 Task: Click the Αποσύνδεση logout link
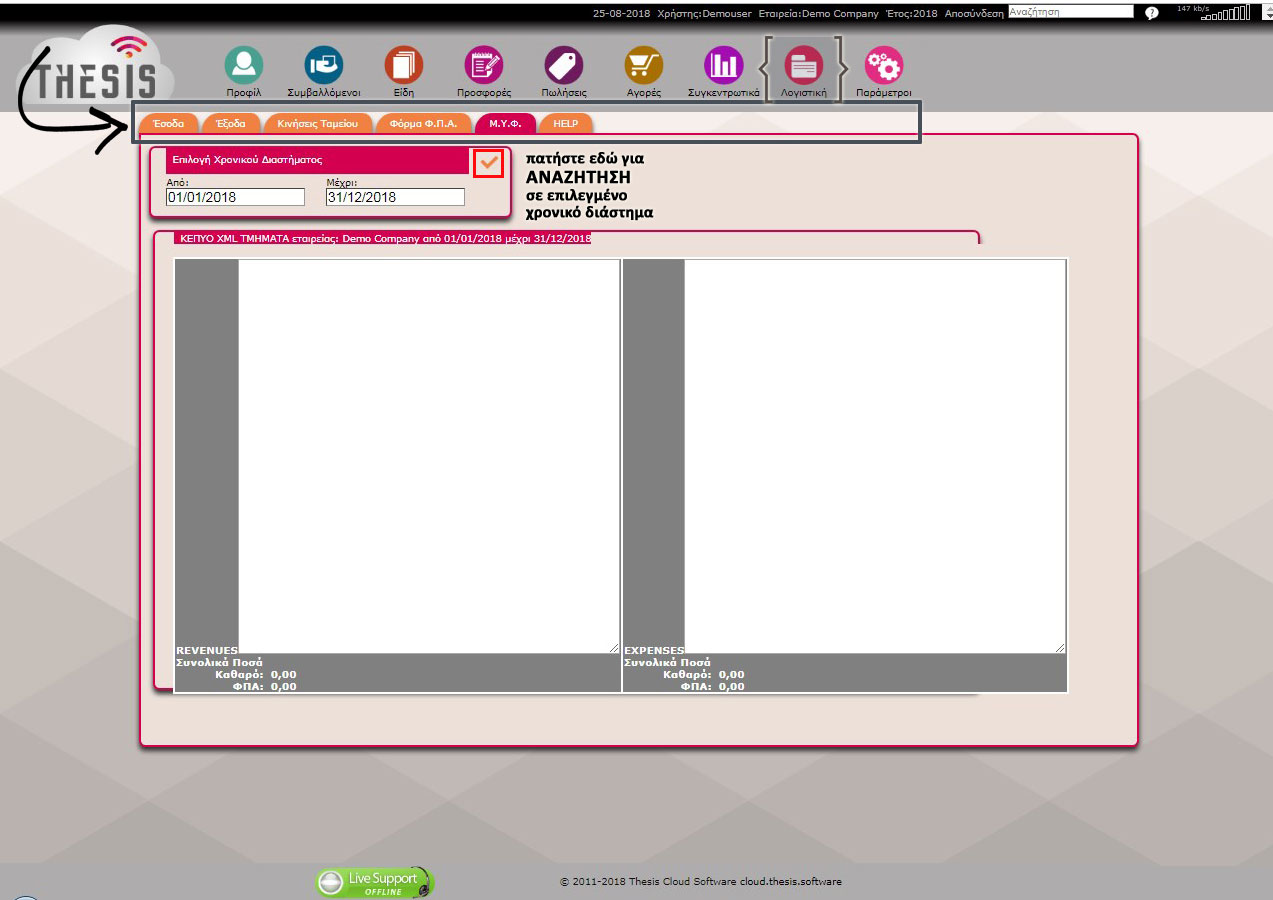[x=973, y=14]
